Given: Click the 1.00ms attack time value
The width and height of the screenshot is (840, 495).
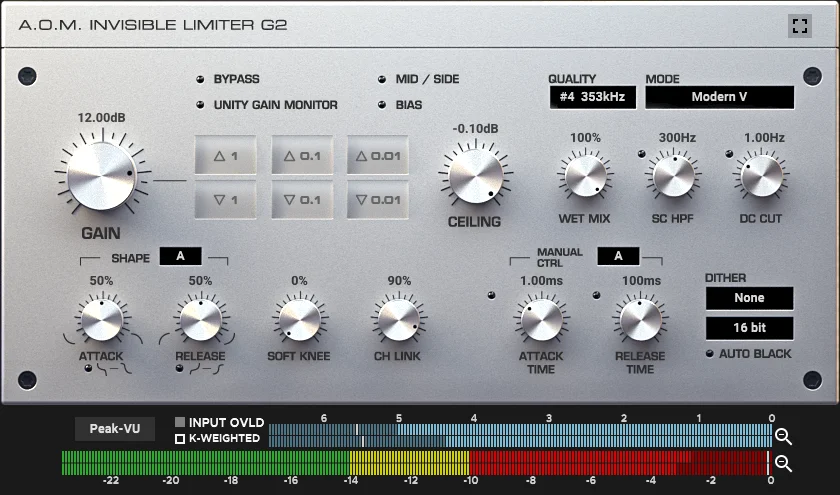Looking at the screenshot, I should (541, 281).
